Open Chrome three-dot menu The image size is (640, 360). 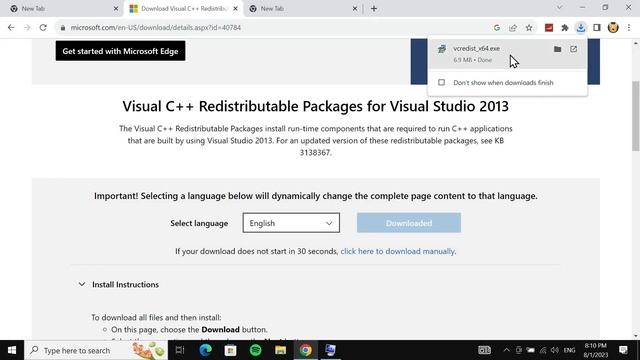coord(629,28)
